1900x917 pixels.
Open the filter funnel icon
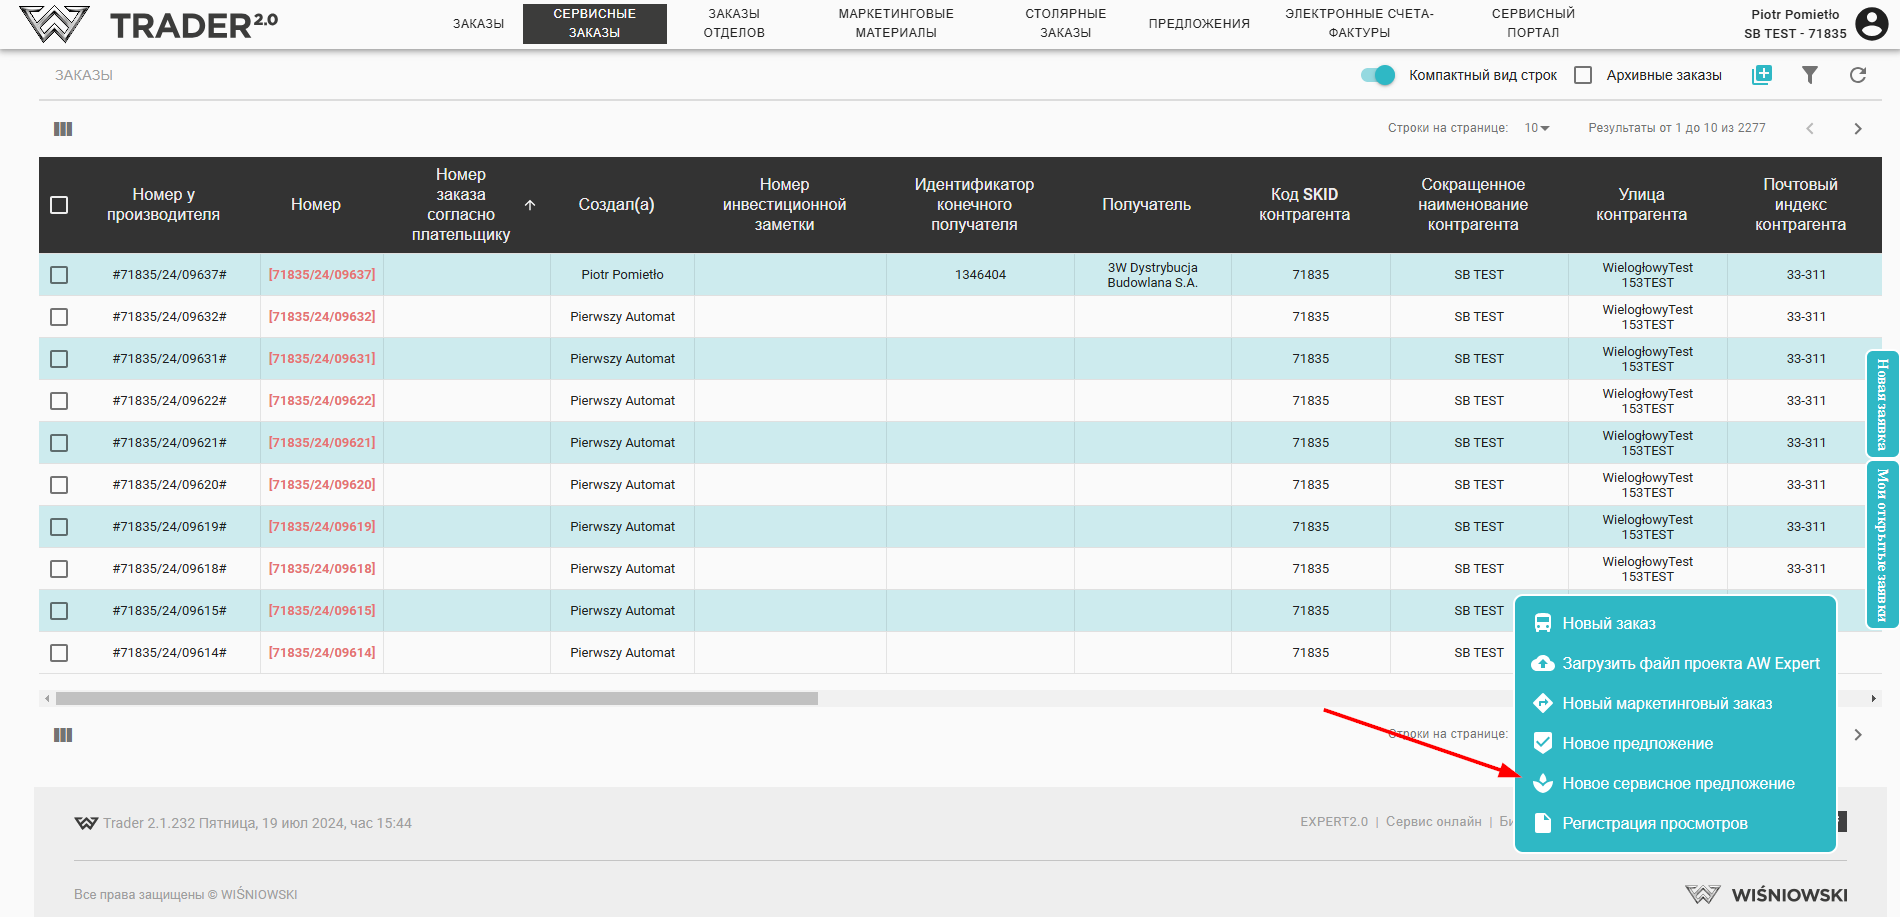[1809, 75]
